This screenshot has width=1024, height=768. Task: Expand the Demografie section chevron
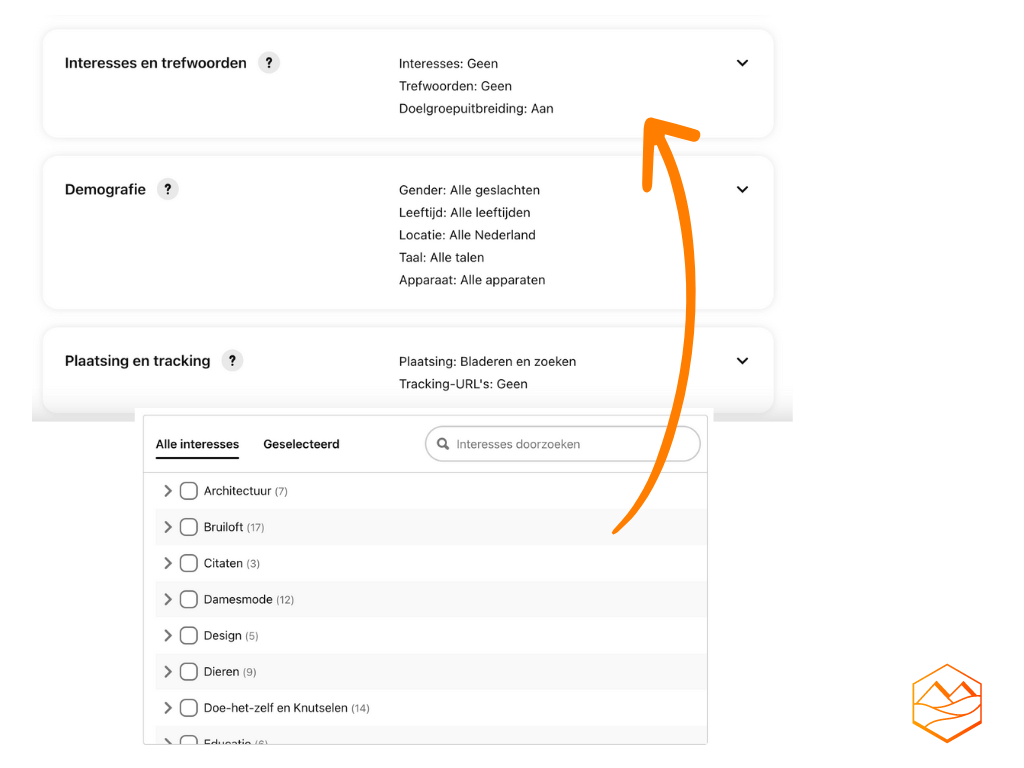click(743, 189)
